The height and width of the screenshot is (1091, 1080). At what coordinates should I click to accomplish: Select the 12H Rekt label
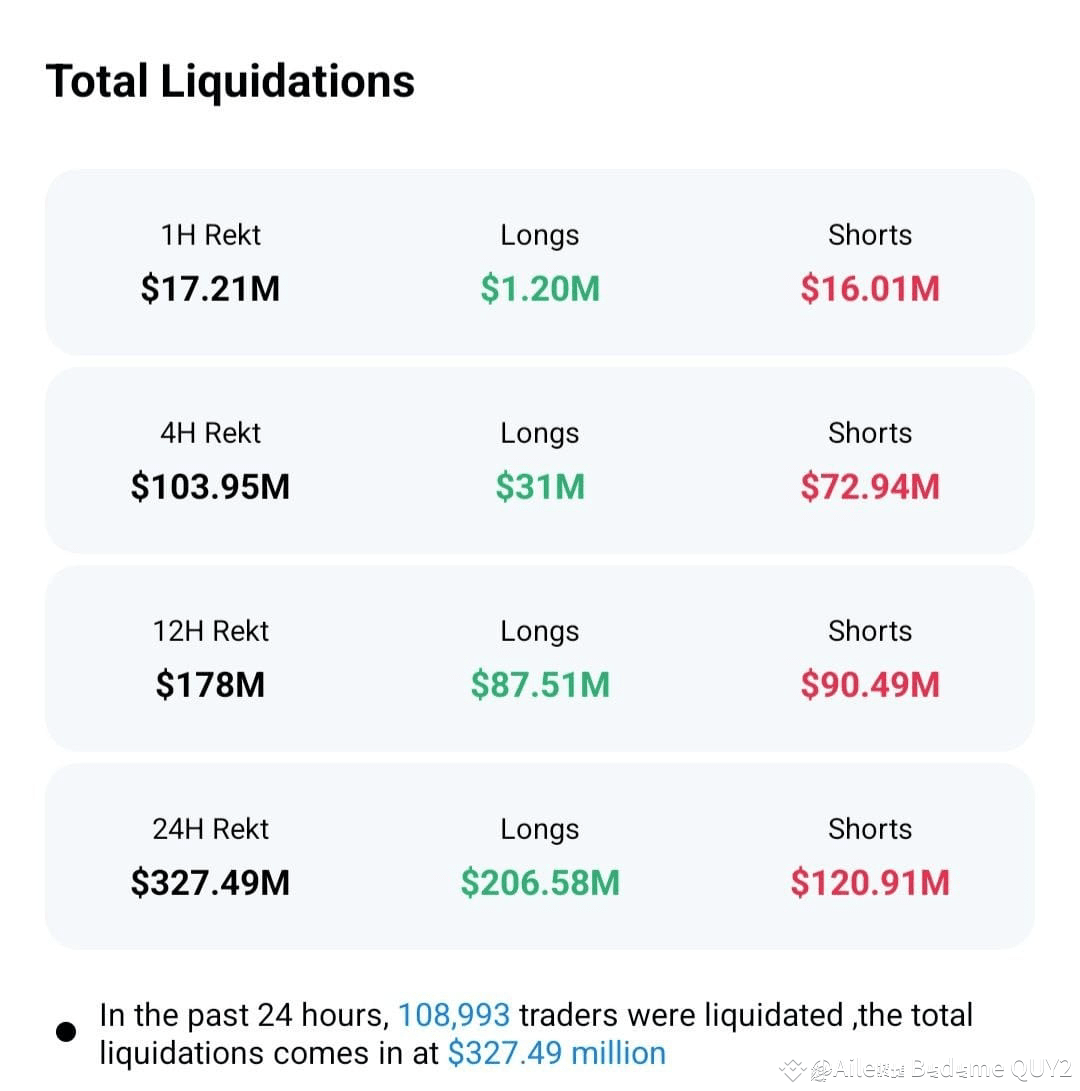pos(210,631)
